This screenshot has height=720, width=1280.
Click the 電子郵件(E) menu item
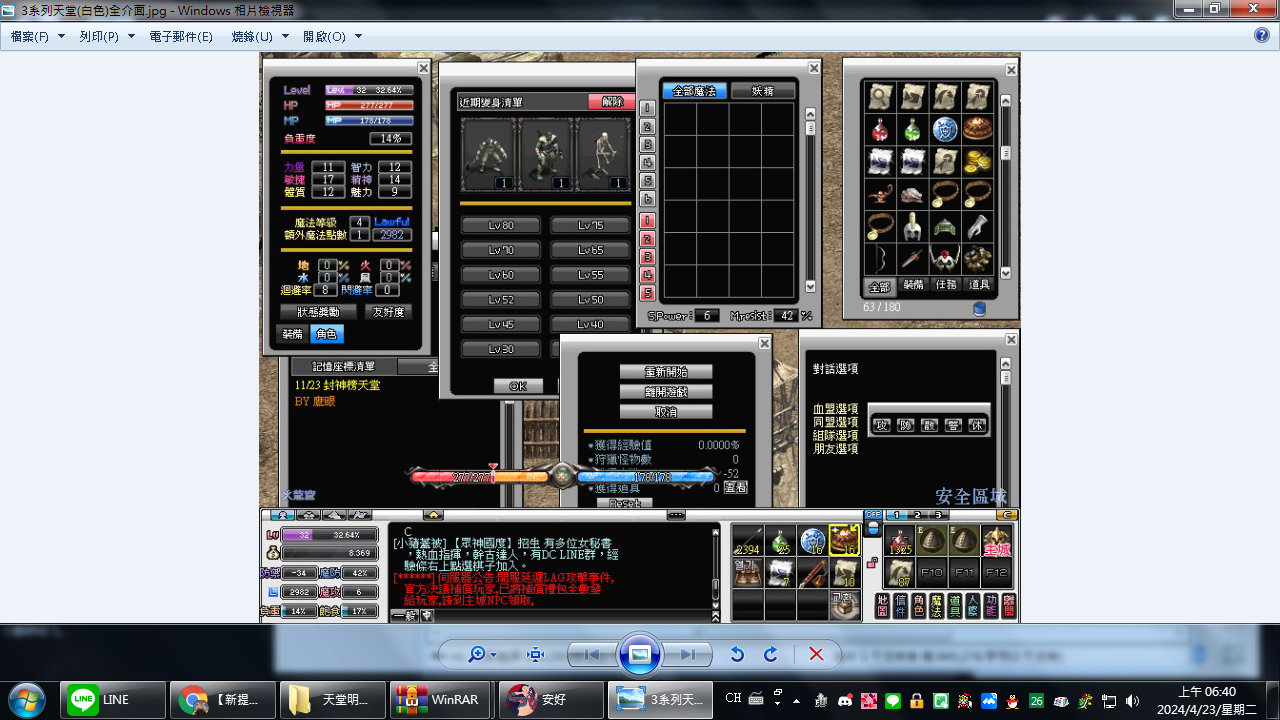click(181, 37)
